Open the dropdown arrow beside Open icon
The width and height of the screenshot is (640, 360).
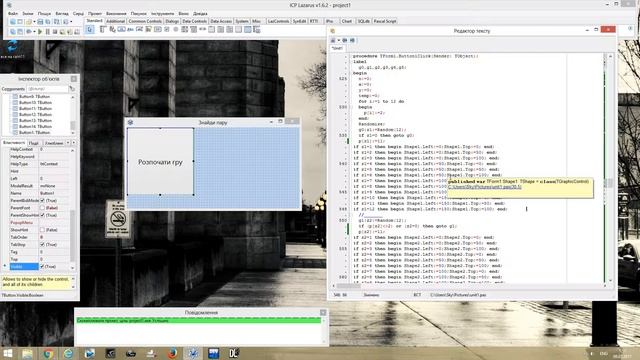pos(34,21)
